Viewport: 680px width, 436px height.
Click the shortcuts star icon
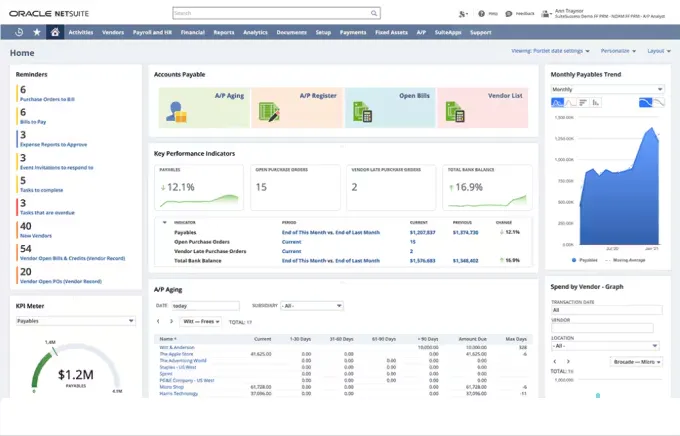click(x=37, y=32)
